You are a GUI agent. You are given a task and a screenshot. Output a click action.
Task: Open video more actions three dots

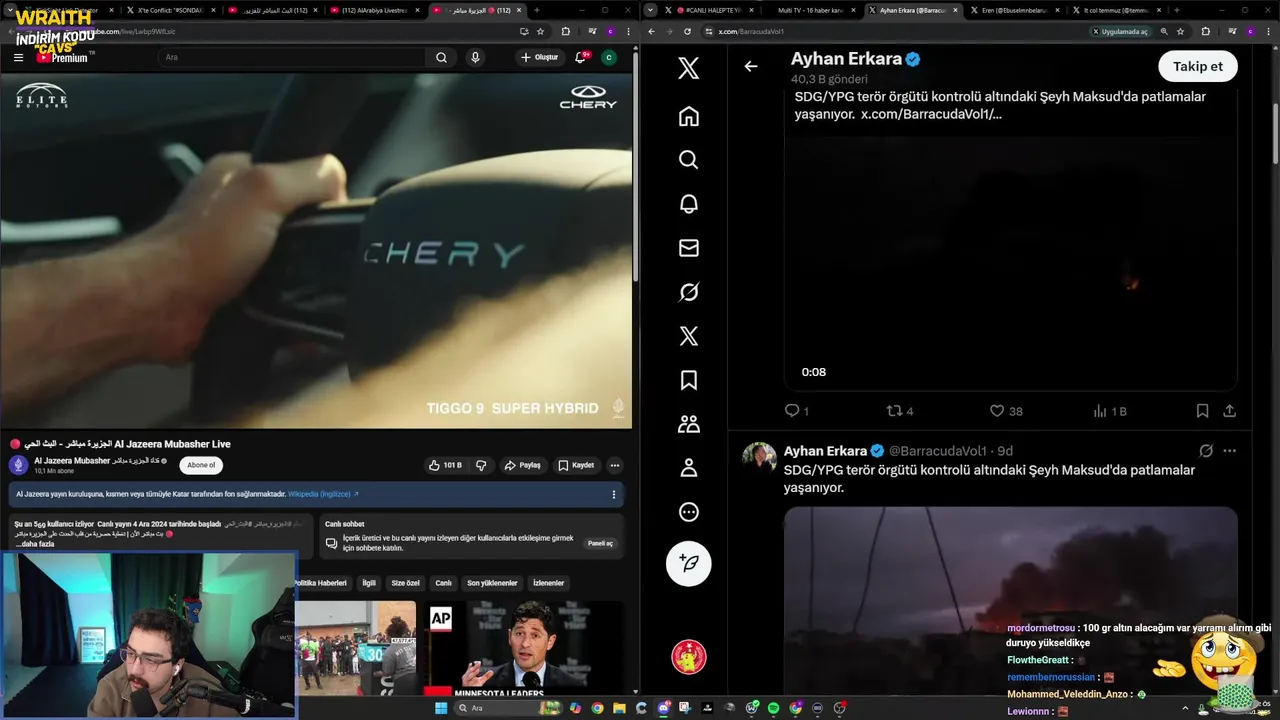point(615,465)
